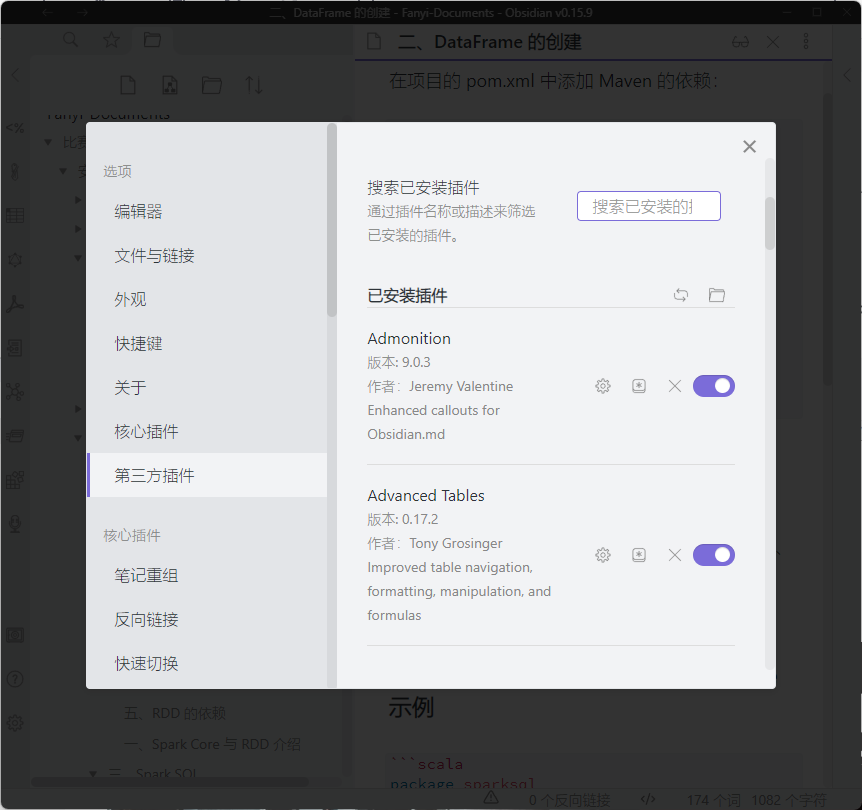Open starred notes star icon
The height and width of the screenshot is (810, 862).
[112, 40]
